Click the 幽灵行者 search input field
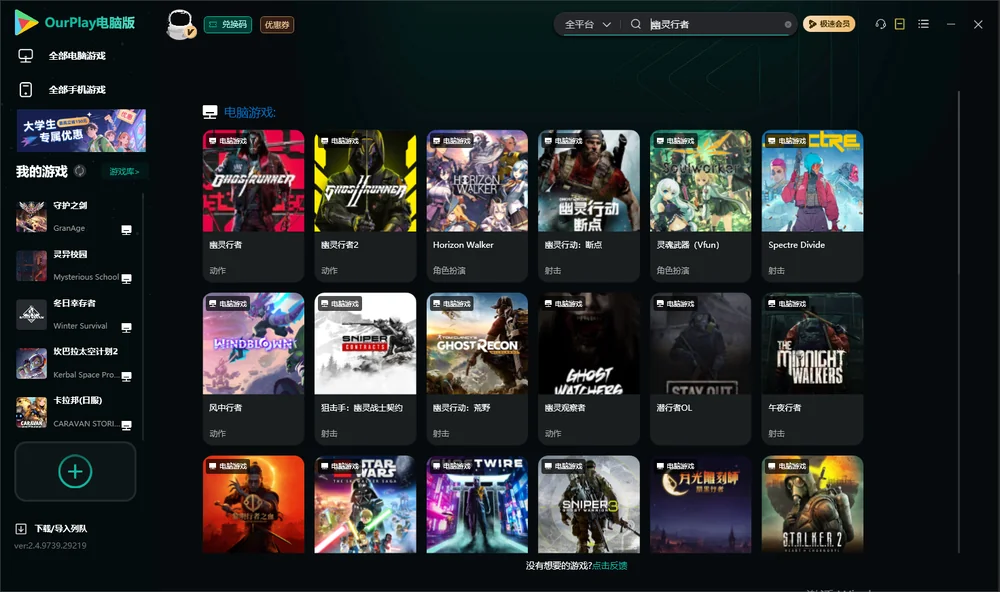The image size is (1000, 592). (714, 24)
